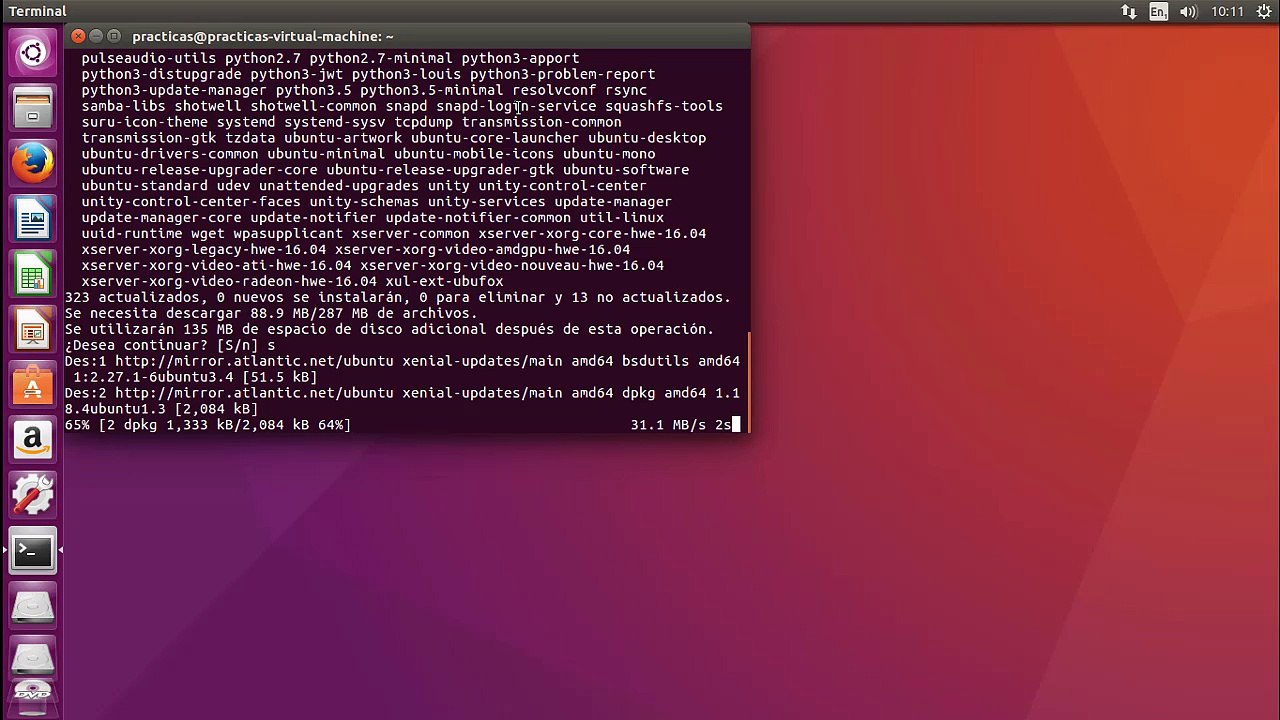Click the Des:2 mirror.atlantic.net dpkg line
1280x720 pixels.
pos(402,393)
